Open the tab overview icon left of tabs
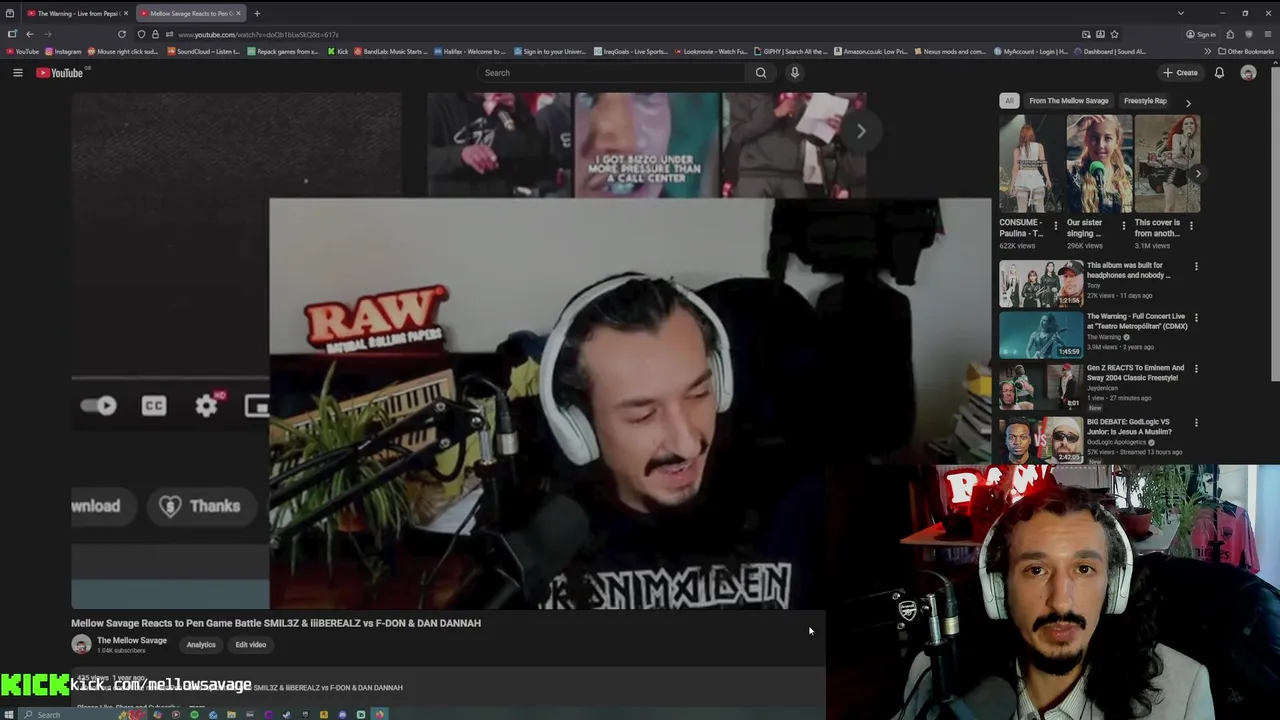 tap(10, 13)
